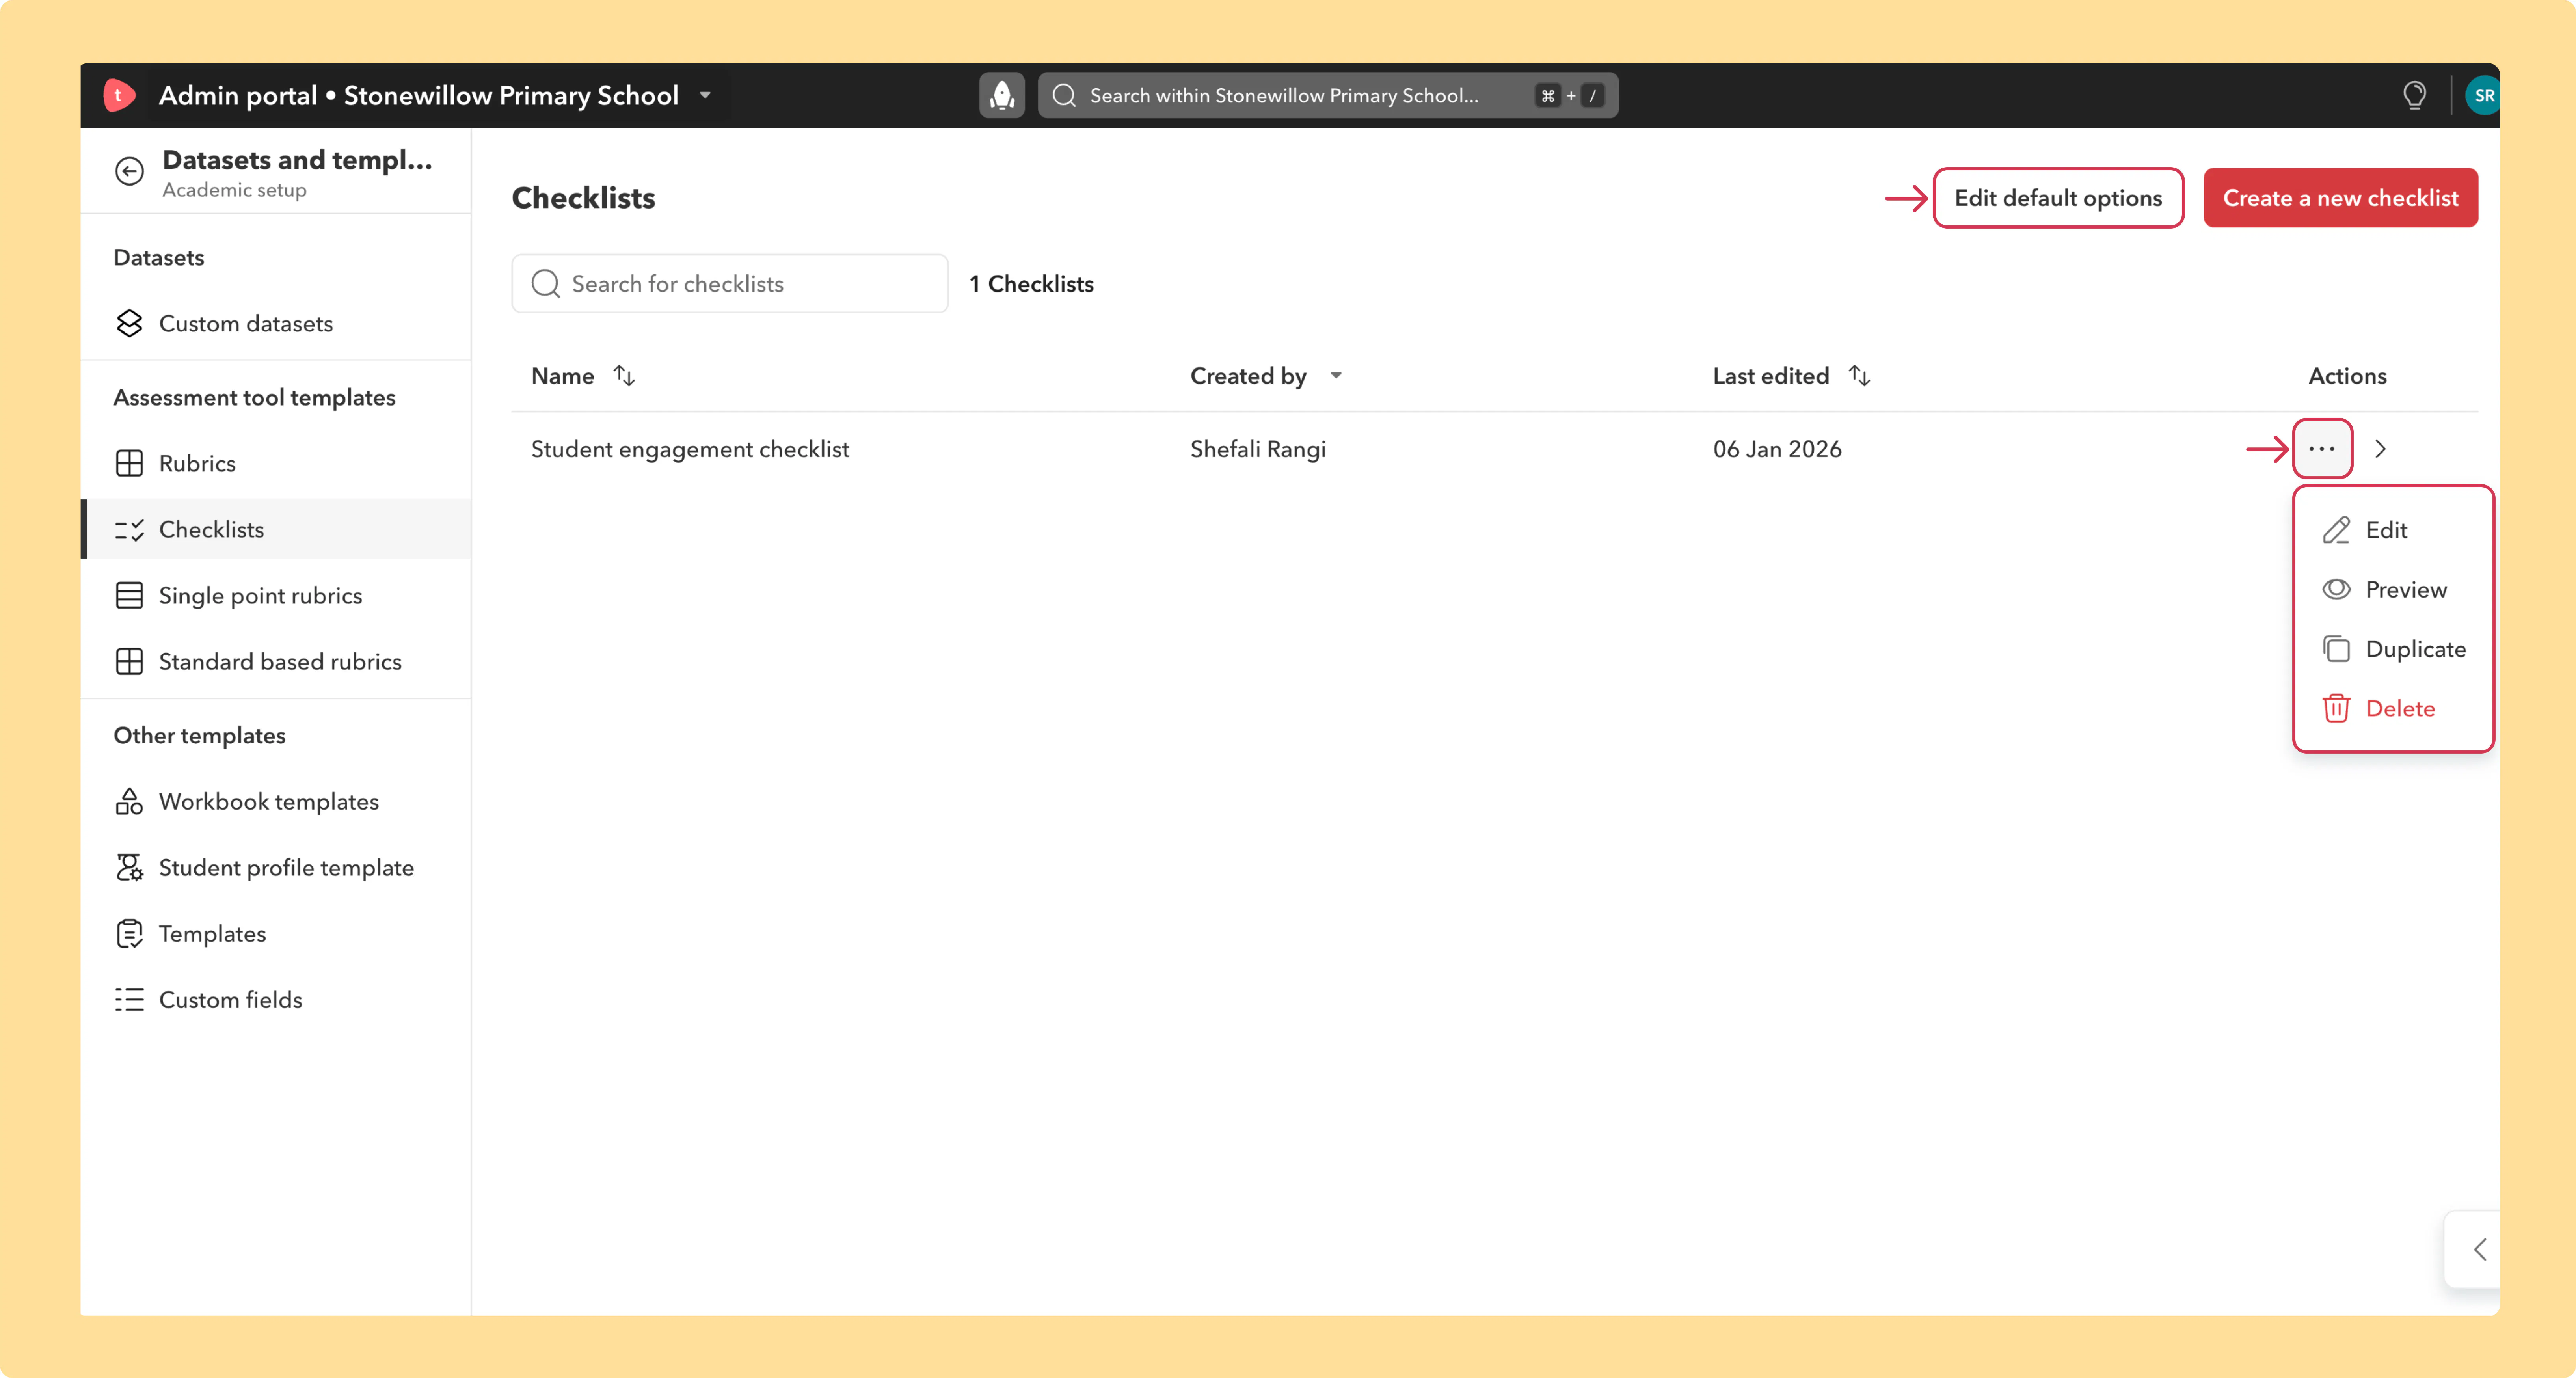The image size is (2576, 1378).
Task: Open Workbook templates
Action: [276, 802]
